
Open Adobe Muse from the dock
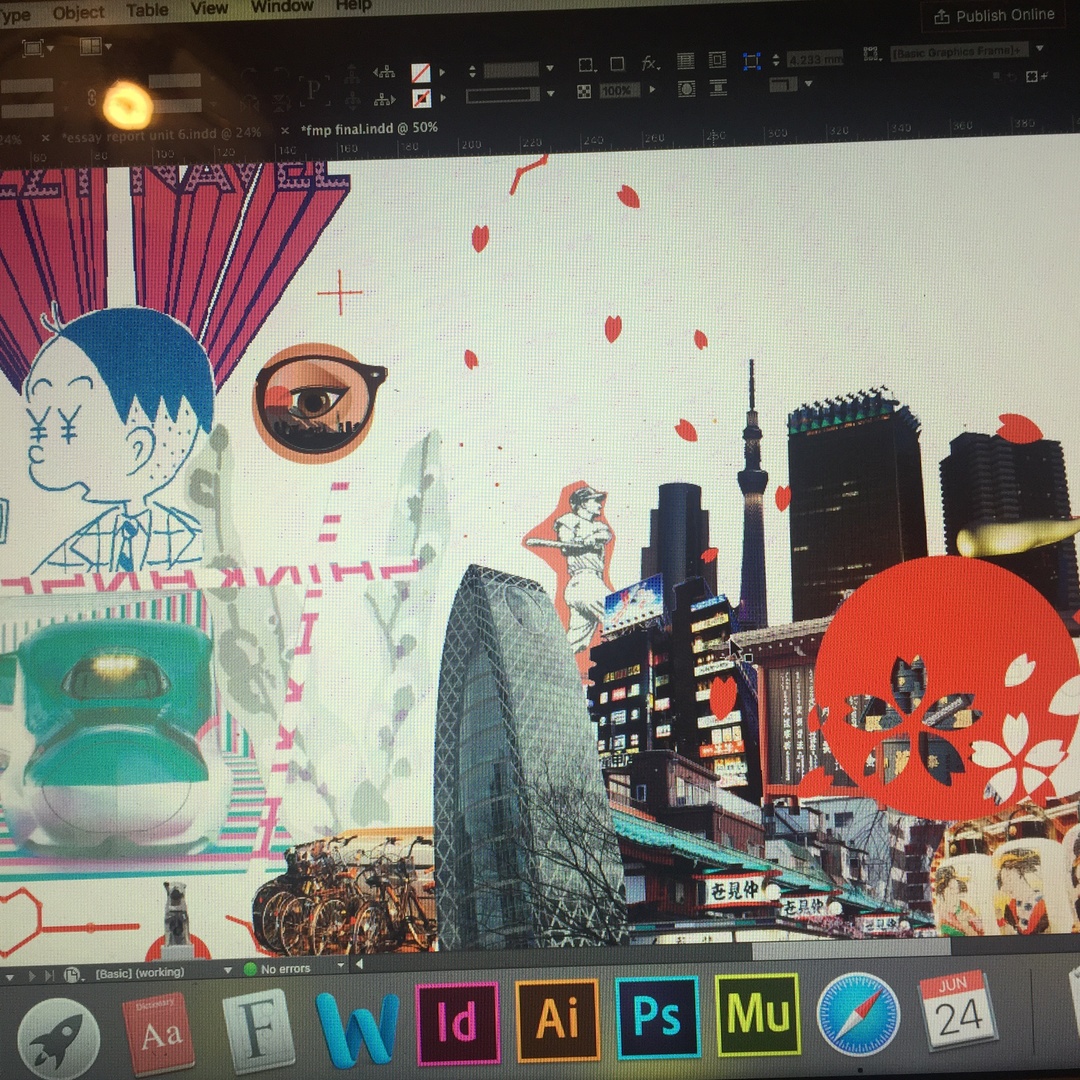click(x=758, y=1014)
